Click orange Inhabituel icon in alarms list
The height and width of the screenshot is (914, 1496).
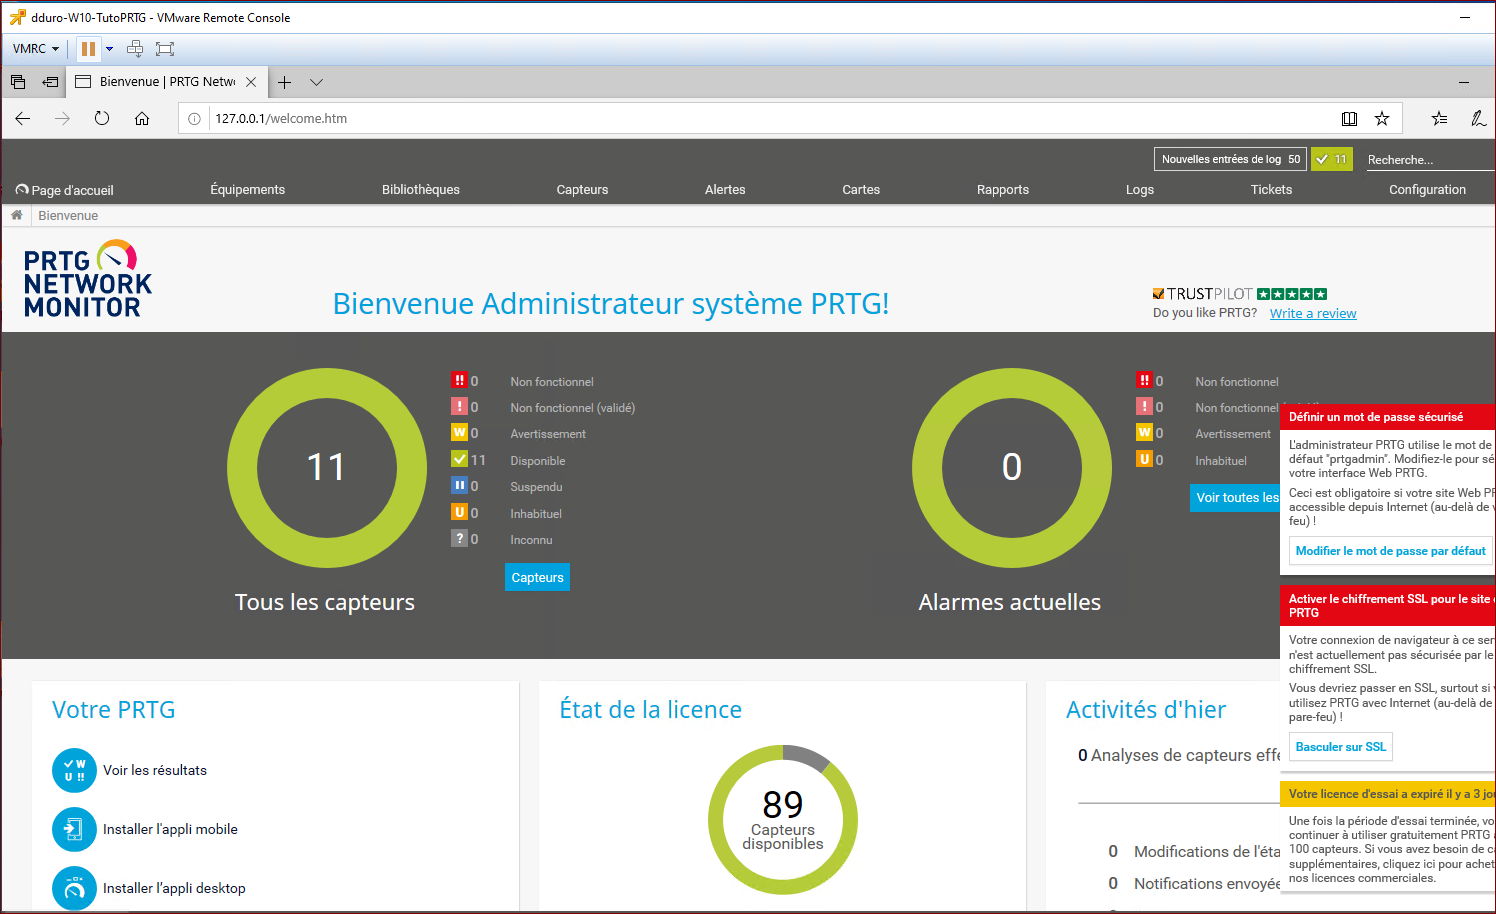click(x=1144, y=459)
